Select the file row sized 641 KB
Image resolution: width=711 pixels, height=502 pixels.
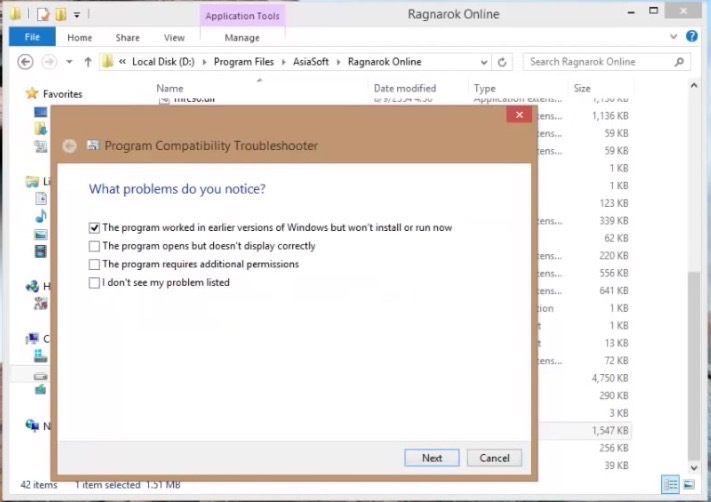point(585,291)
